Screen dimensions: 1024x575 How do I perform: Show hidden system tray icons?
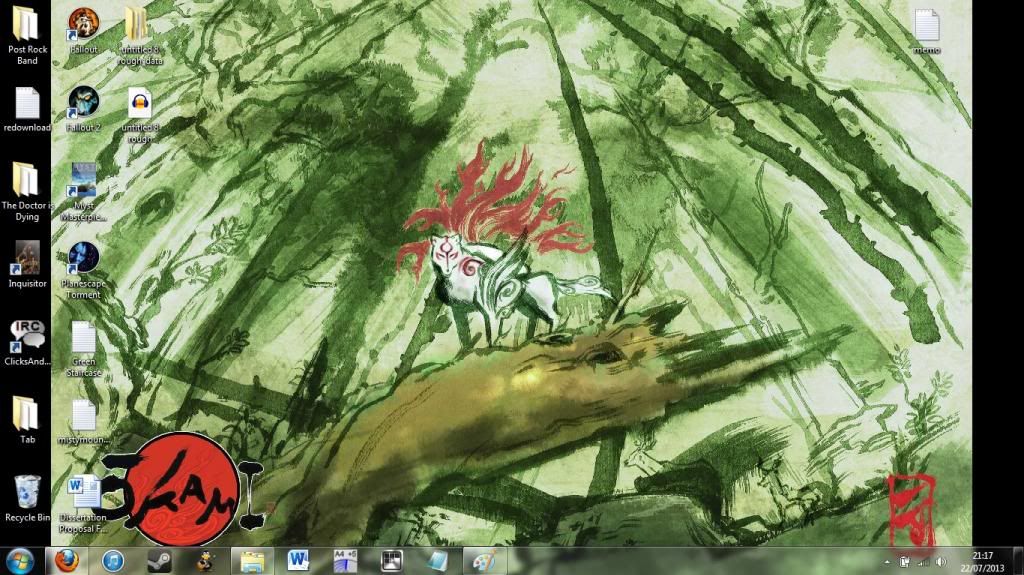[887, 562]
